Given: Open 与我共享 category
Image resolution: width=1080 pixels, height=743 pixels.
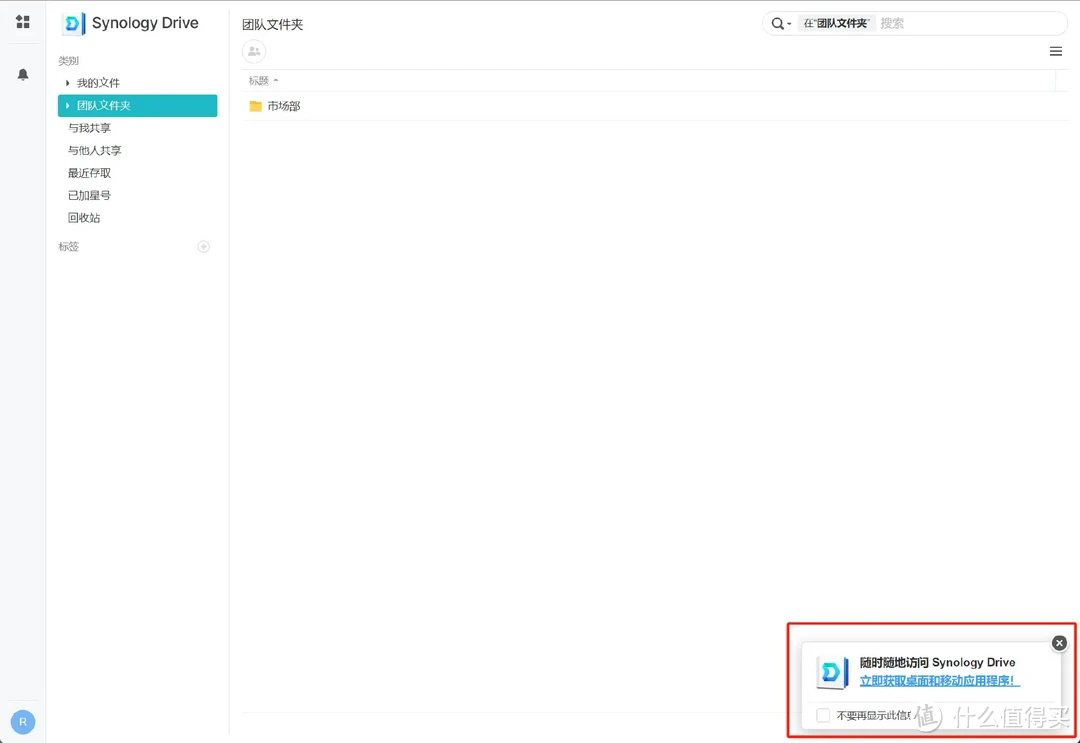Looking at the screenshot, I should tap(90, 128).
